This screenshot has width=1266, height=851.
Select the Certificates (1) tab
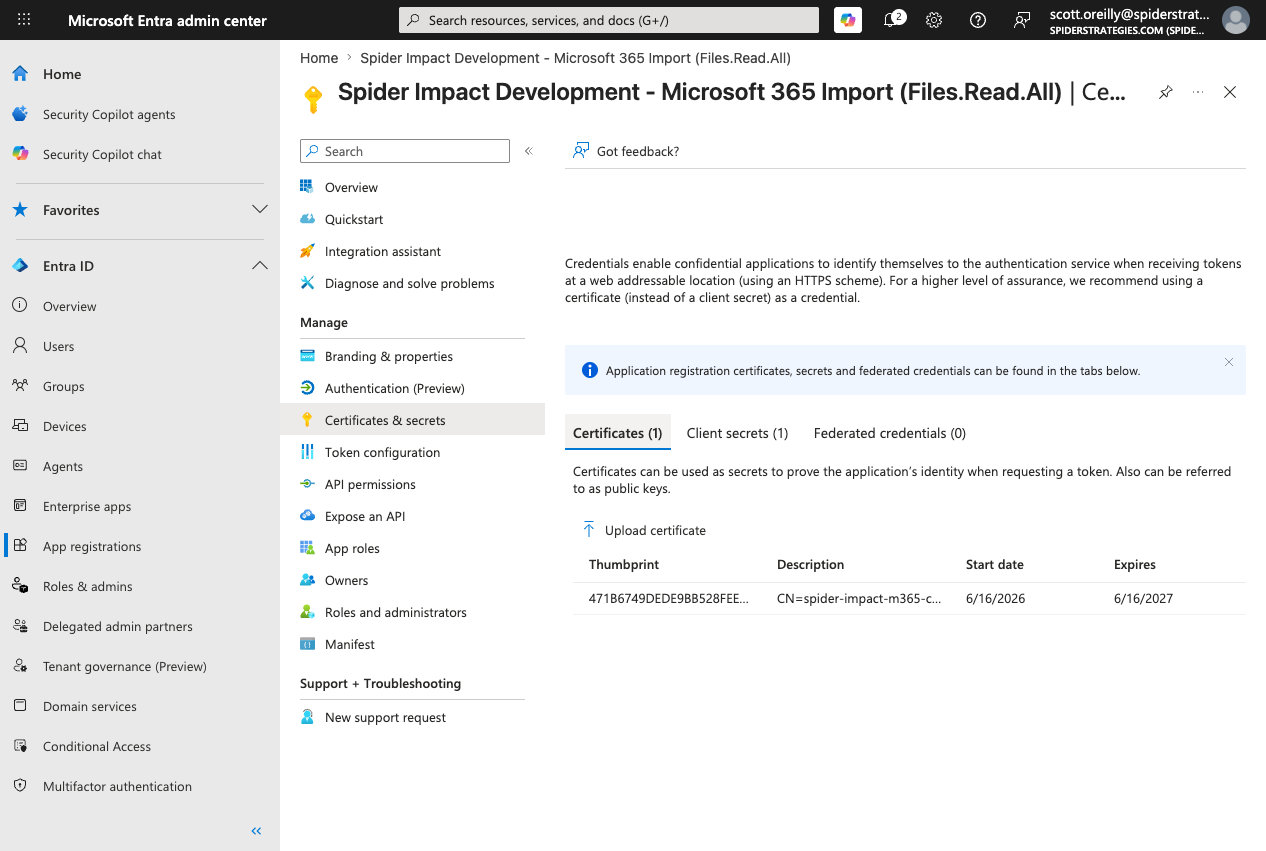[618, 433]
